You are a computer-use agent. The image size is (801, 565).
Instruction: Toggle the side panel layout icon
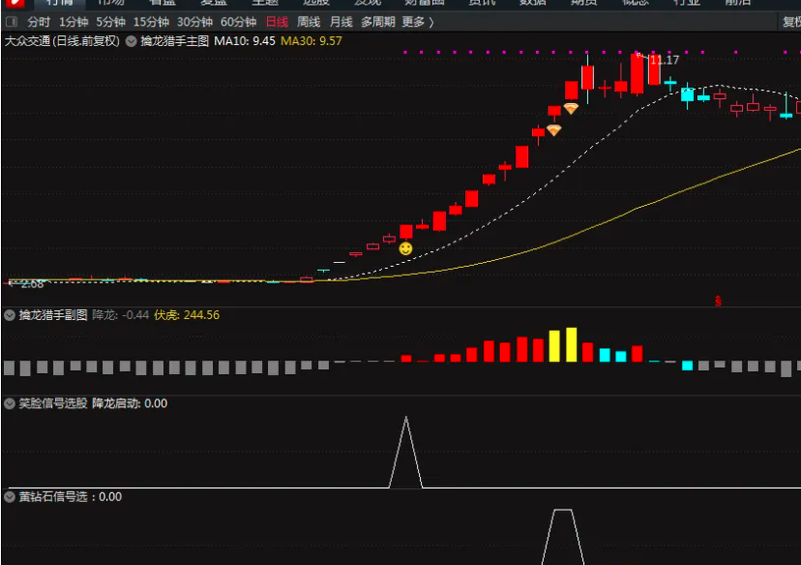coord(11,22)
